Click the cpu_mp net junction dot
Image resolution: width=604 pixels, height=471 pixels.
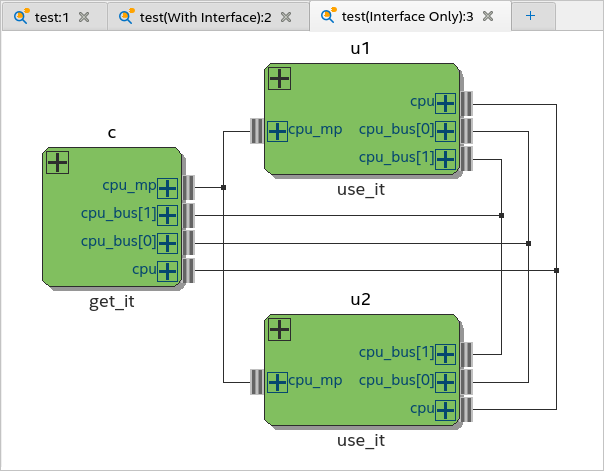coord(223,188)
